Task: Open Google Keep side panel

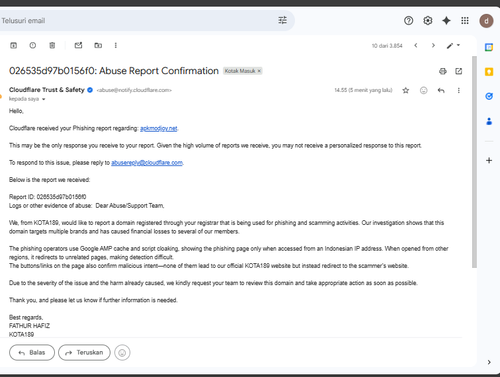Action: [489, 72]
